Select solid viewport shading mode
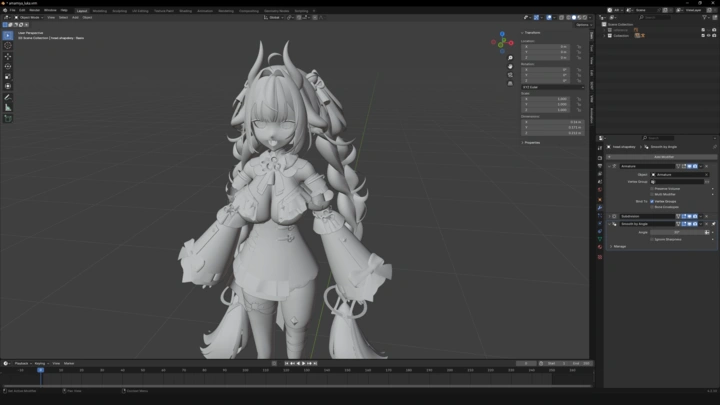Image resolution: width=720 pixels, height=405 pixels. [x=574, y=17]
